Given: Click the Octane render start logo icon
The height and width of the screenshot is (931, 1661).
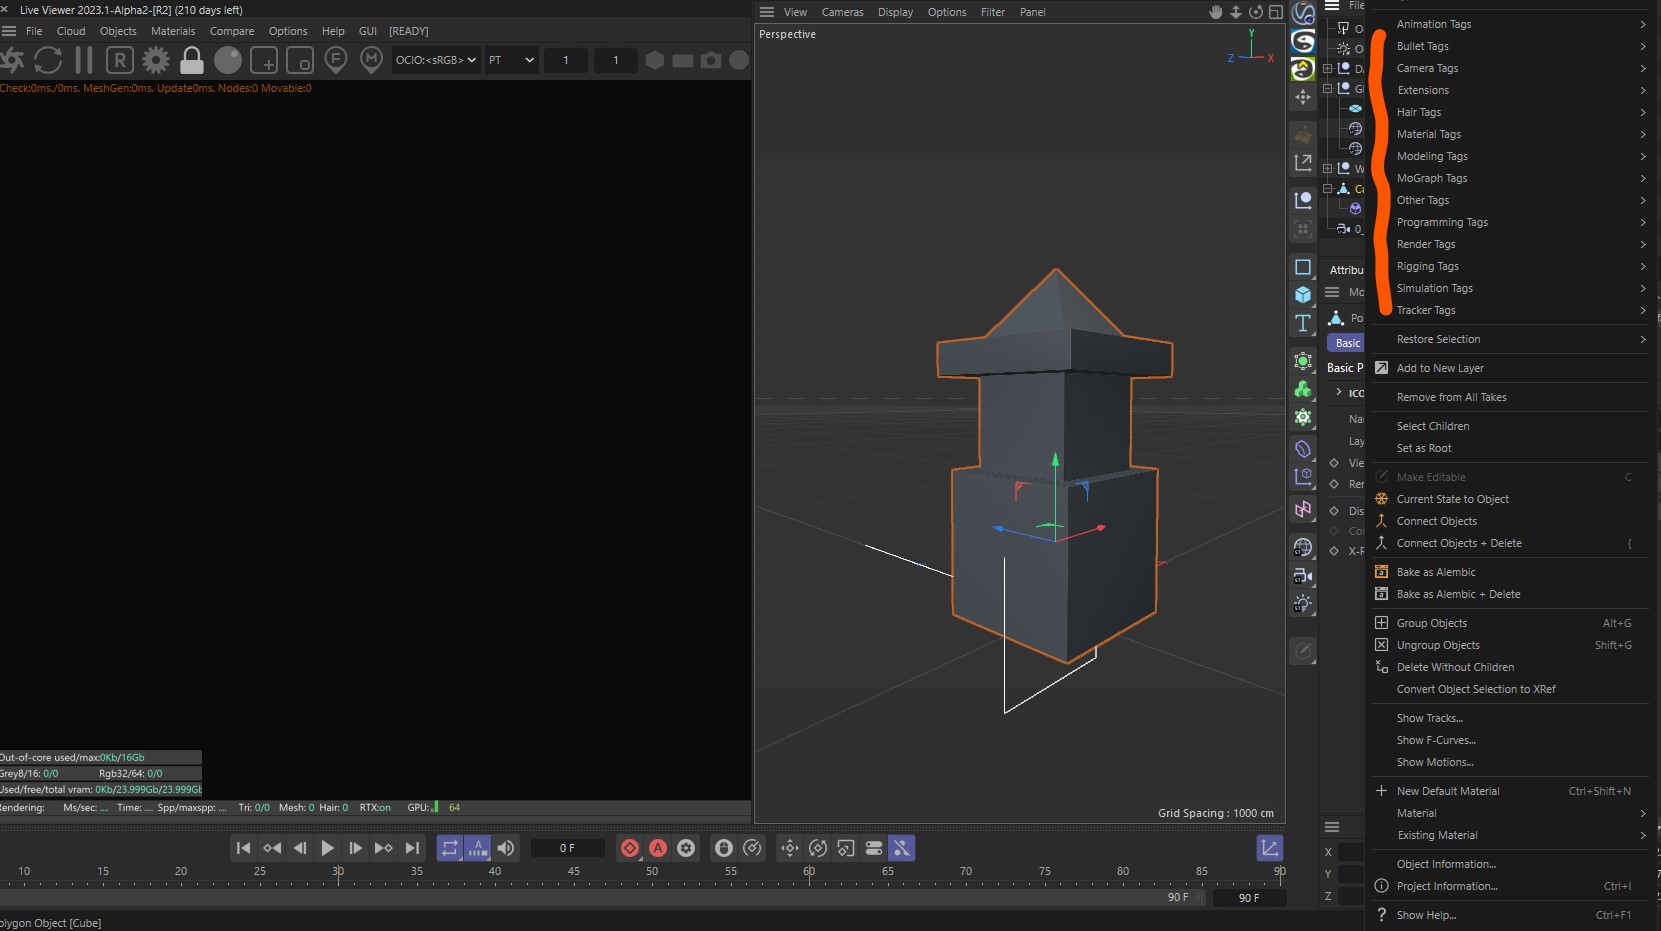Looking at the screenshot, I should [12, 60].
